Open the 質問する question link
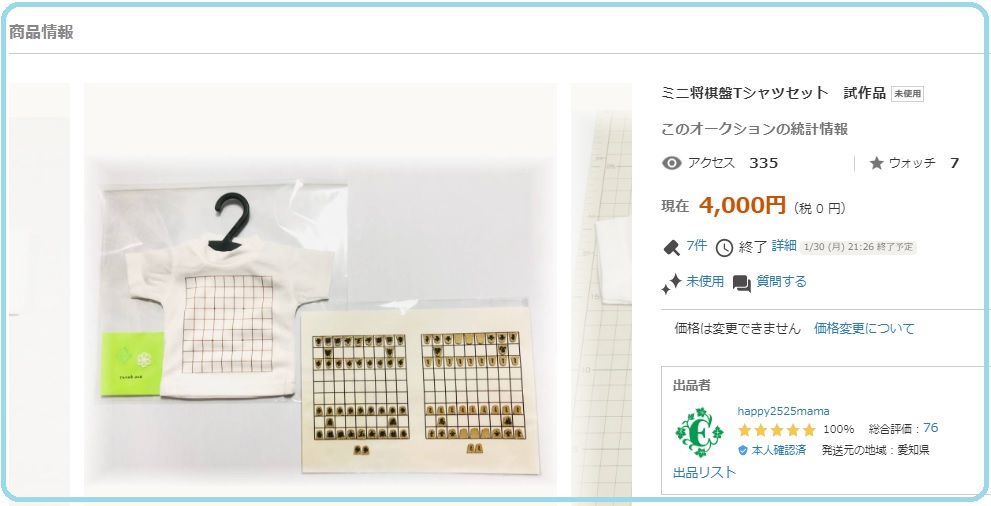The height and width of the screenshot is (506, 991). pyautogui.click(x=781, y=282)
